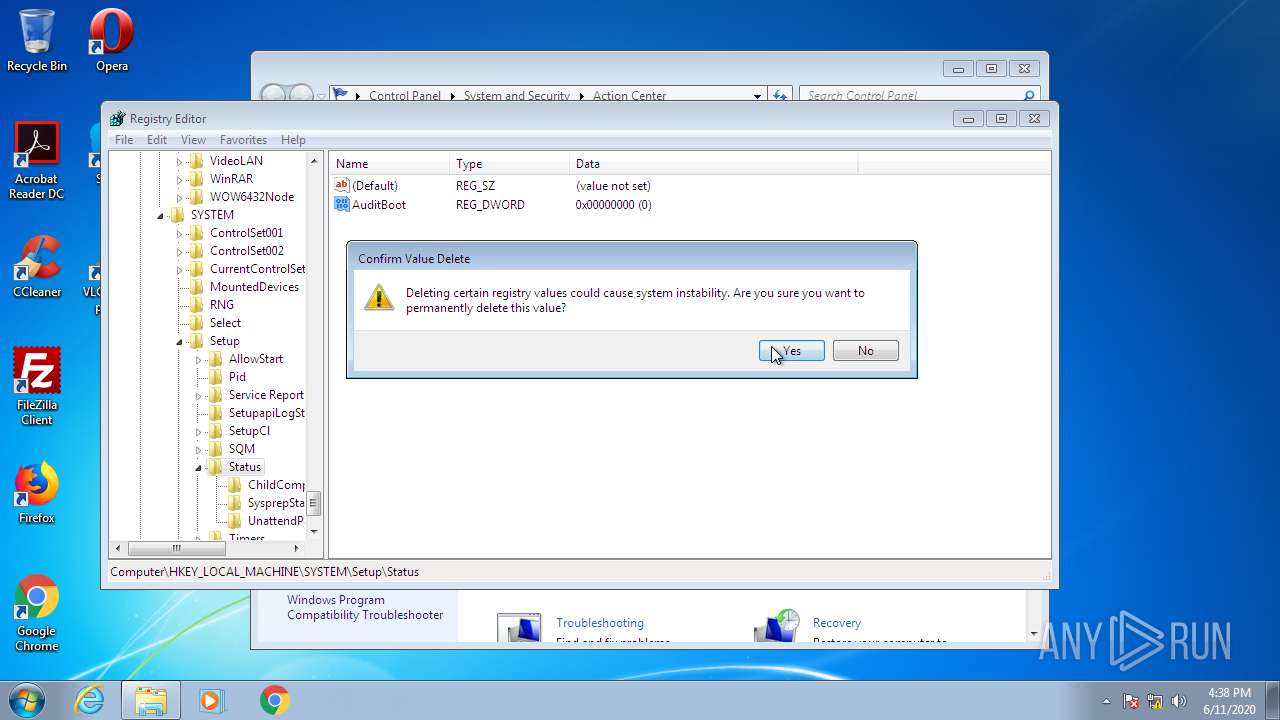1280x720 pixels.
Task: Select the Pid folder icon
Action: coord(215,377)
